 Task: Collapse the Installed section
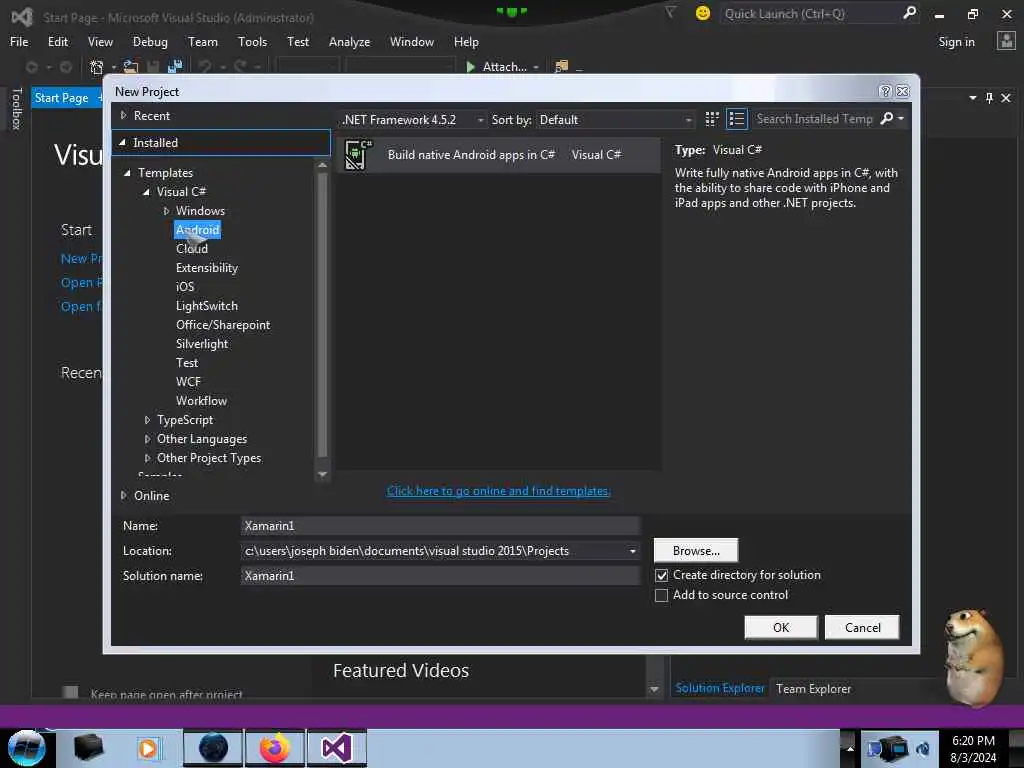(122, 142)
